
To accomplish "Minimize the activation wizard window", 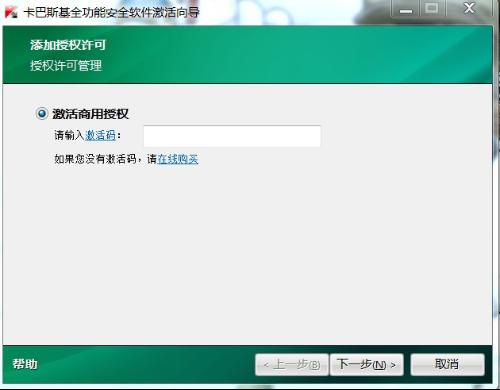I will point(406,9).
